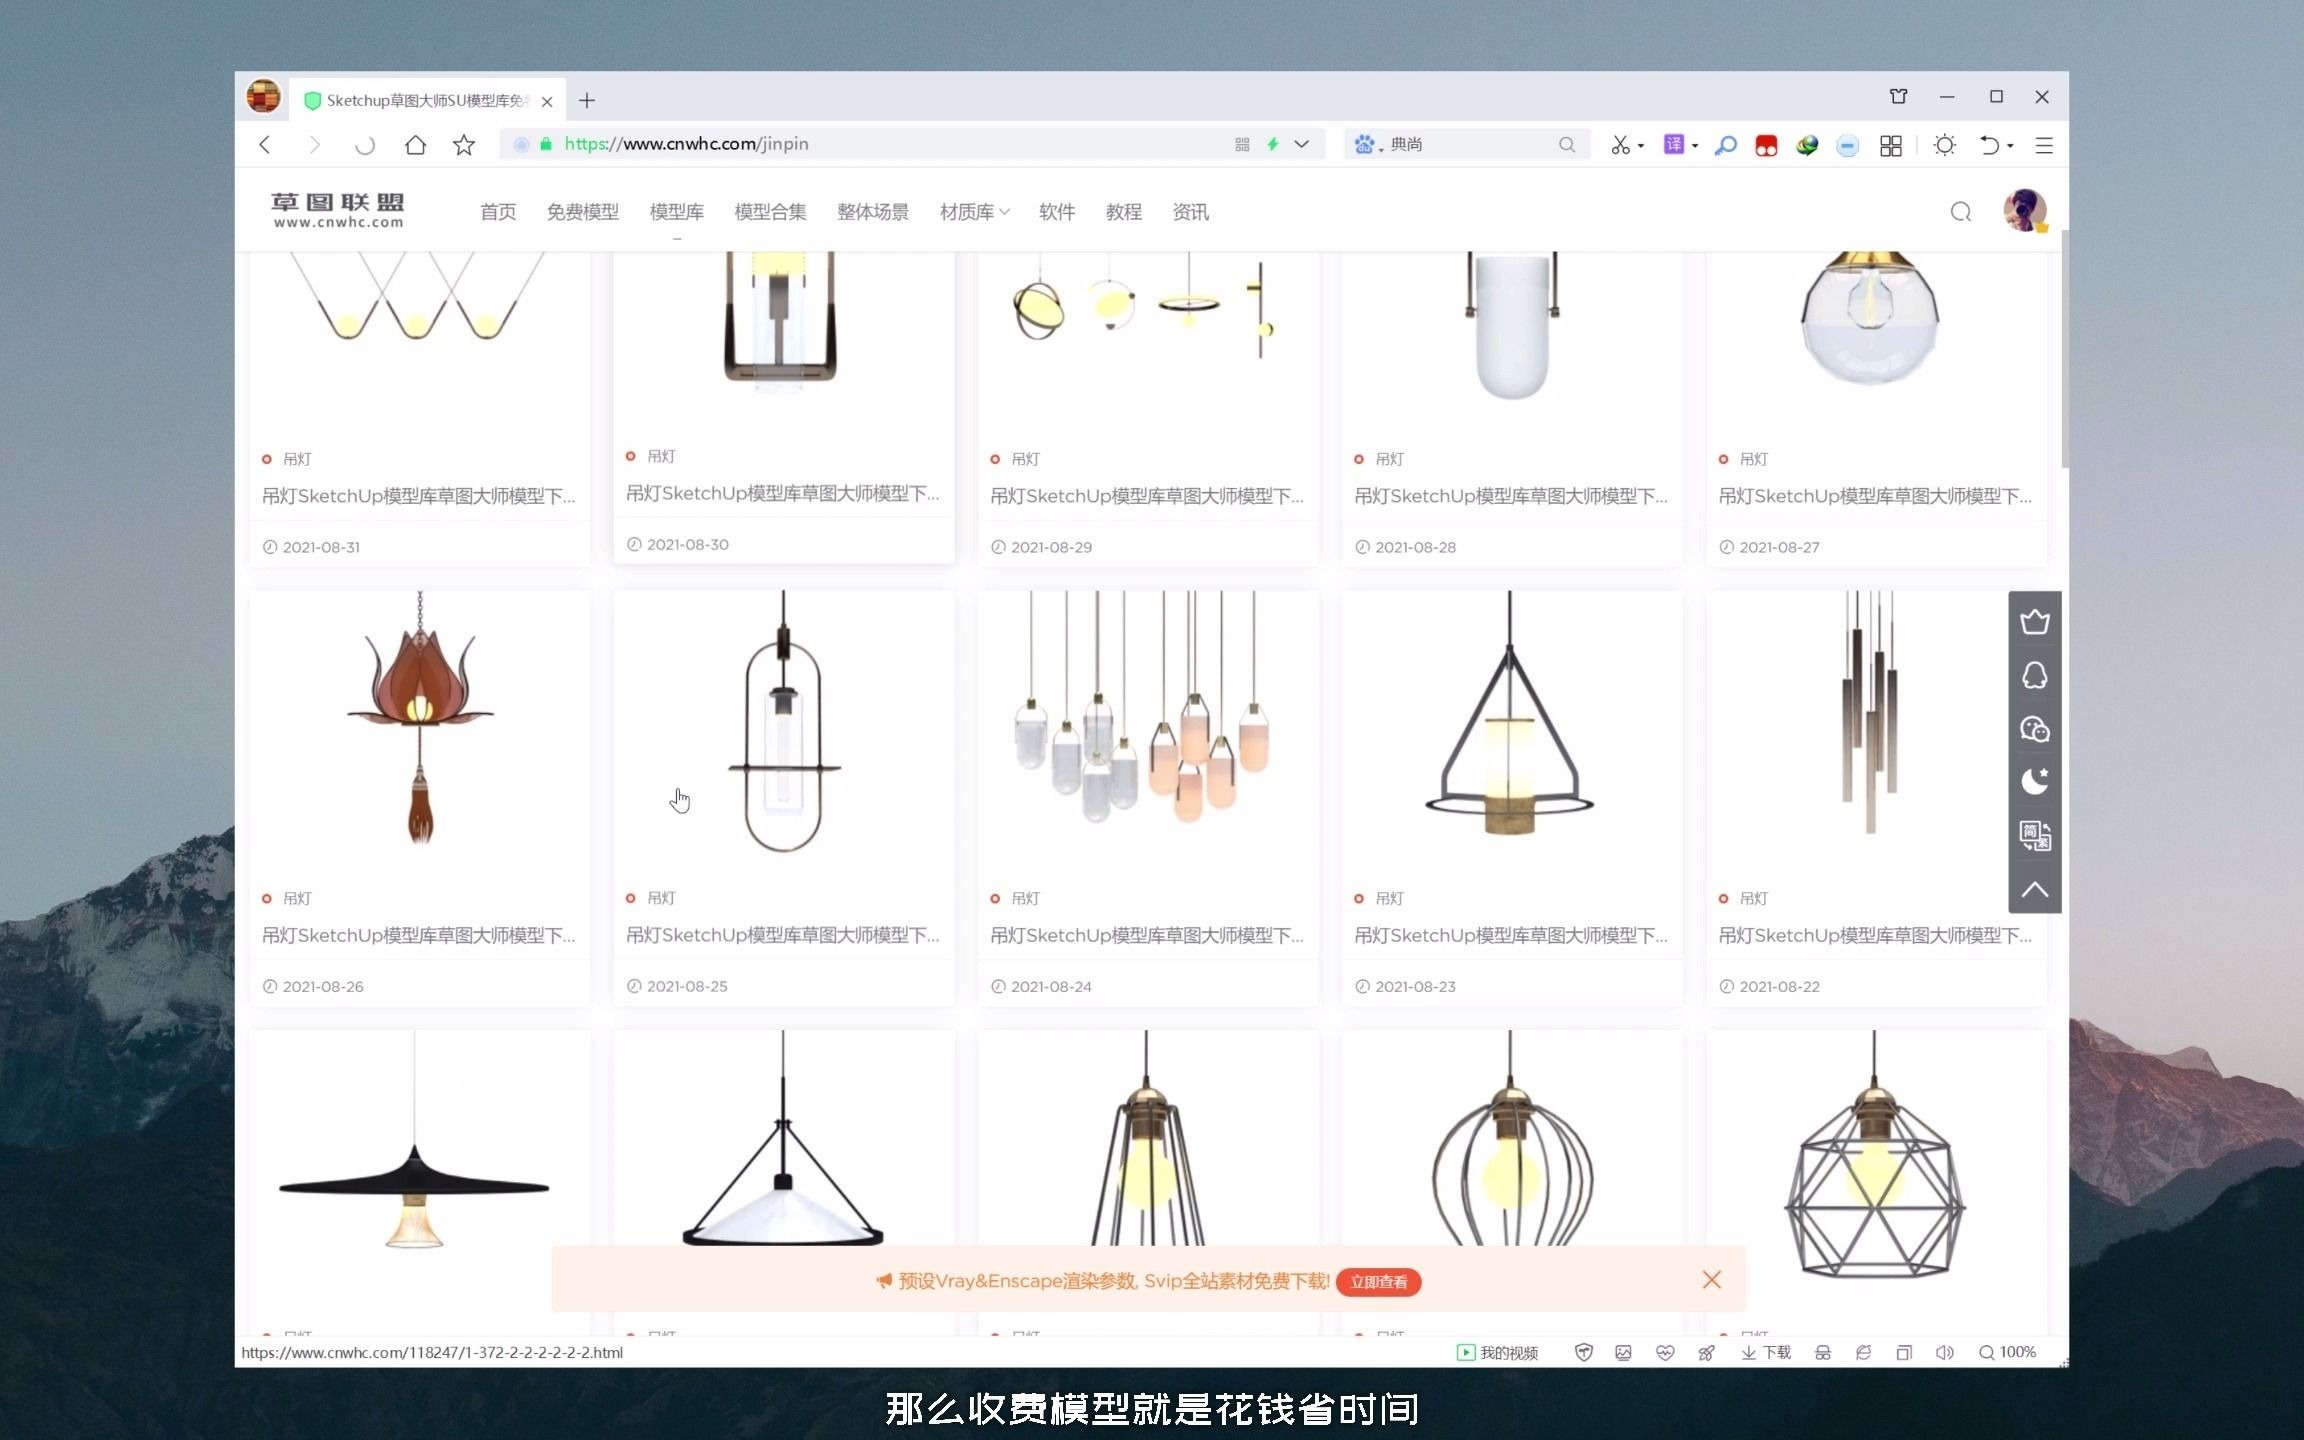Select the scissors screenshot tool
Screen dimensions: 2304x1440
click(1620, 145)
